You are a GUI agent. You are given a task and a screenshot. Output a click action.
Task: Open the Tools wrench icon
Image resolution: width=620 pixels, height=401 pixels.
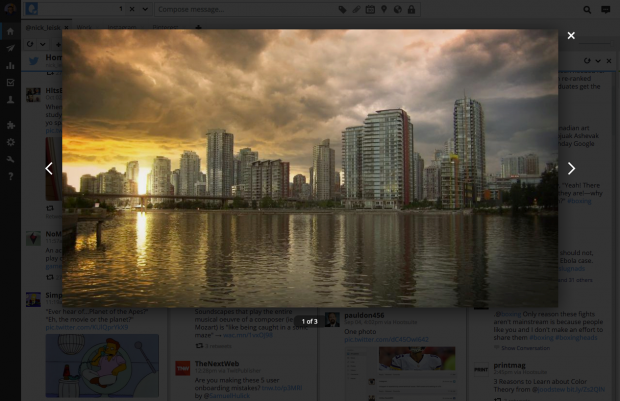pyautogui.click(x=10, y=159)
